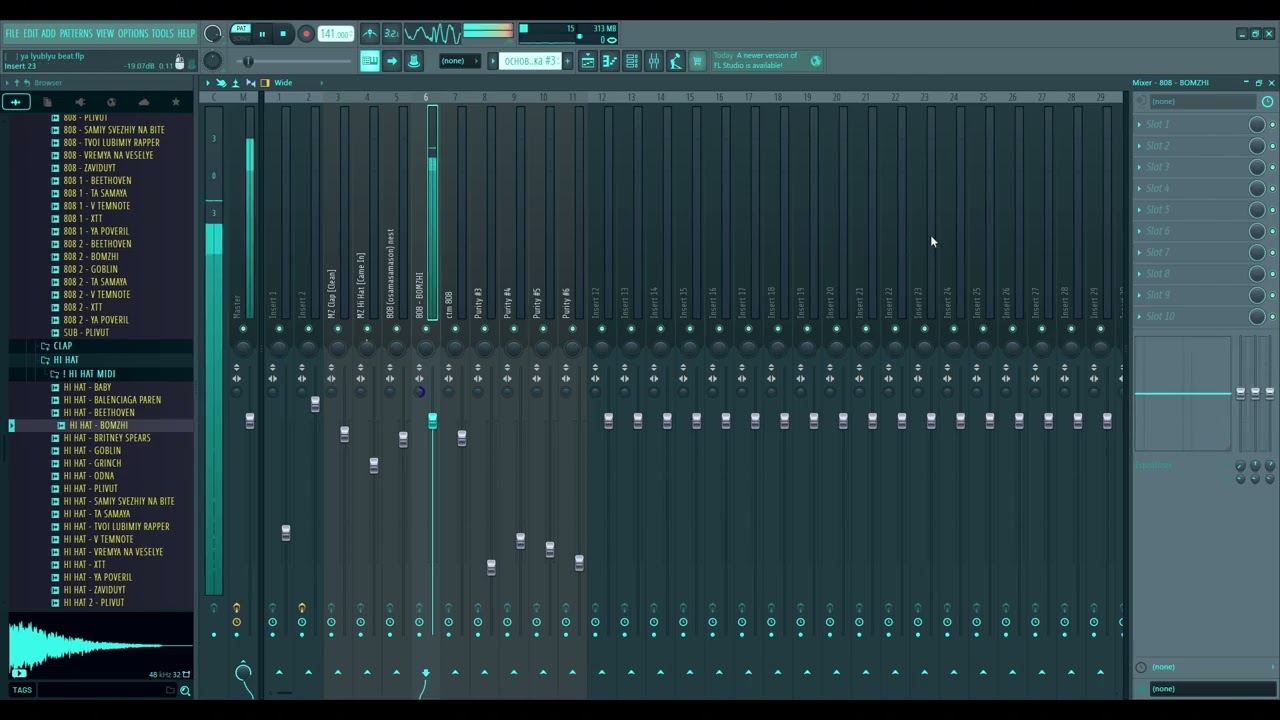Image resolution: width=1280 pixels, height=720 pixels.
Task: Toggle Slot 3 effect enable light
Action: point(1273,167)
